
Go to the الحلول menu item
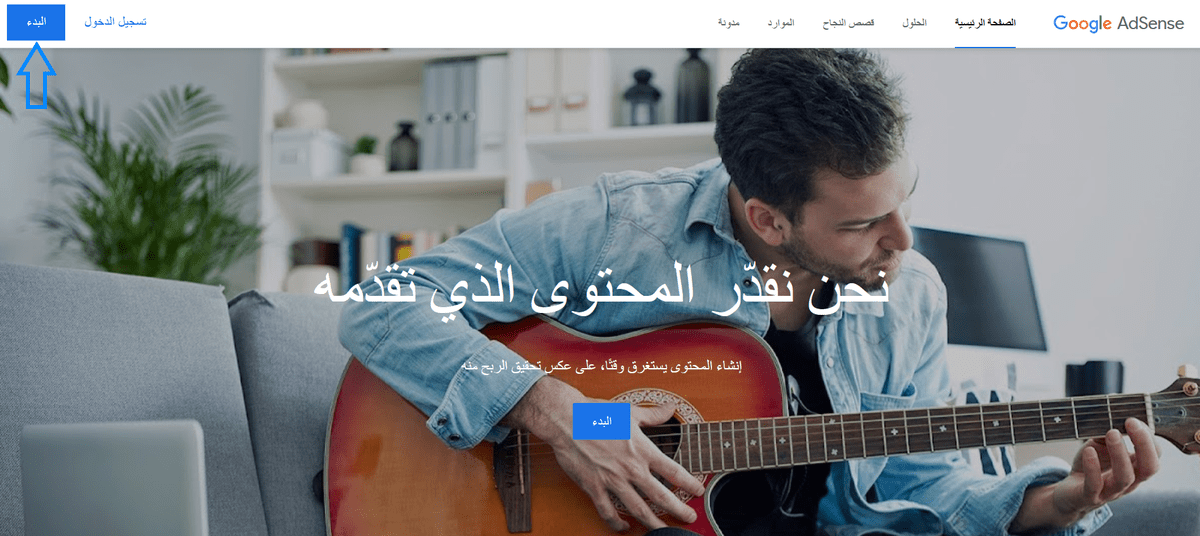pyautogui.click(x=913, y=22)
